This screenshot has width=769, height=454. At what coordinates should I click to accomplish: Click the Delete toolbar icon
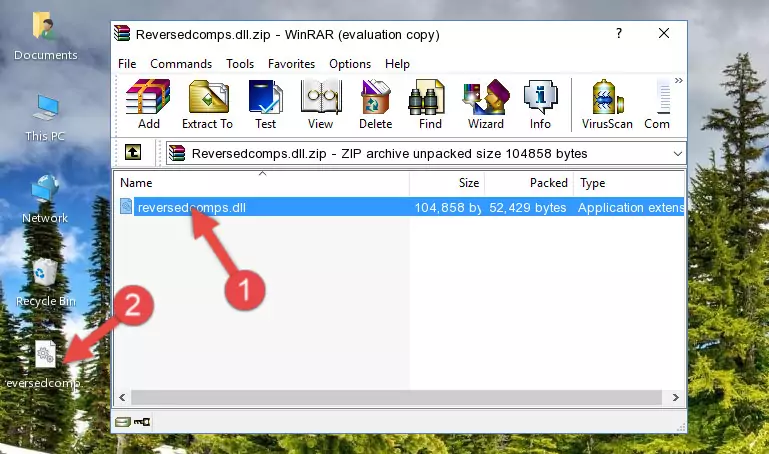(x=376, y=104)
